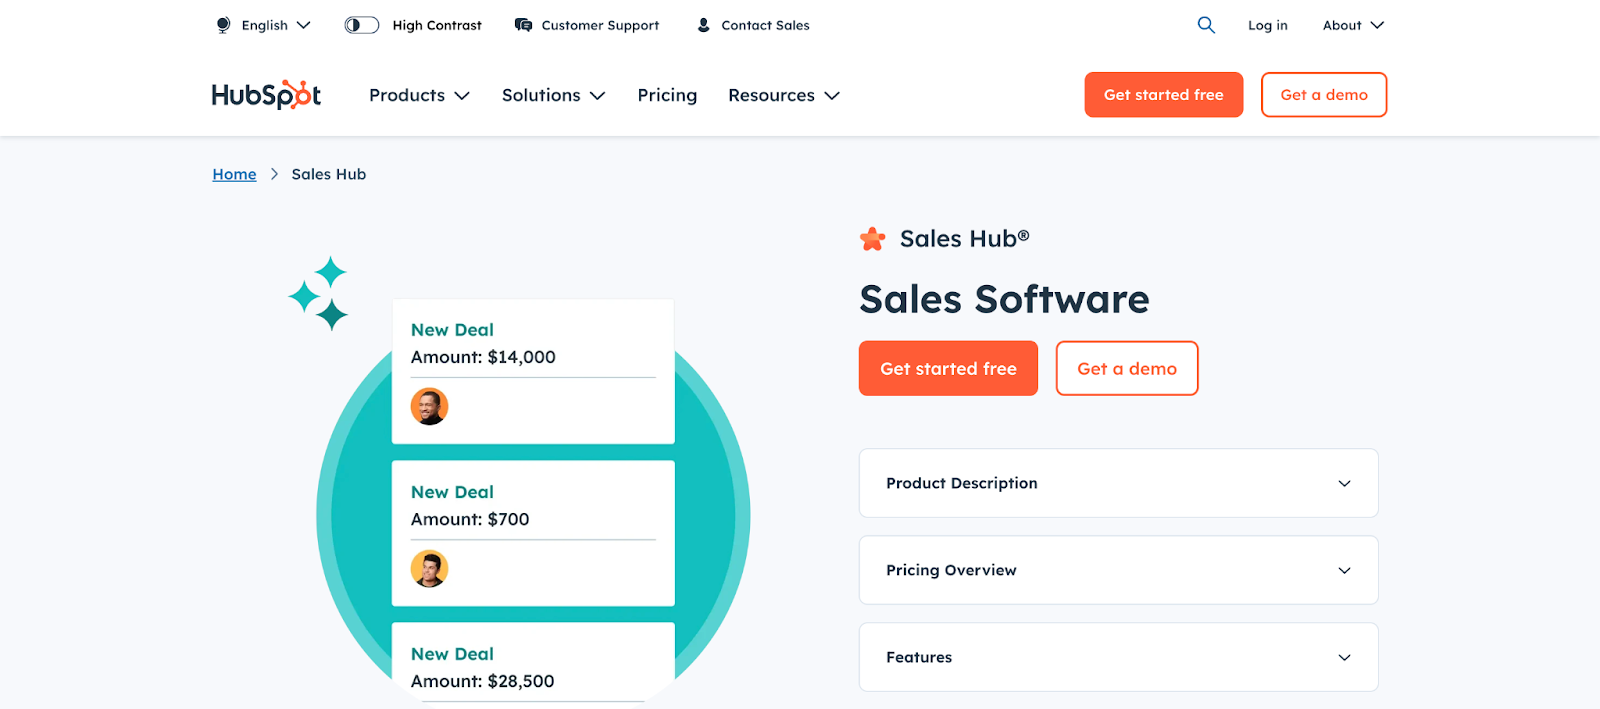This screenshot has width=1600, height=709.
Task: Open the Solutions menu
Action: 553,95
